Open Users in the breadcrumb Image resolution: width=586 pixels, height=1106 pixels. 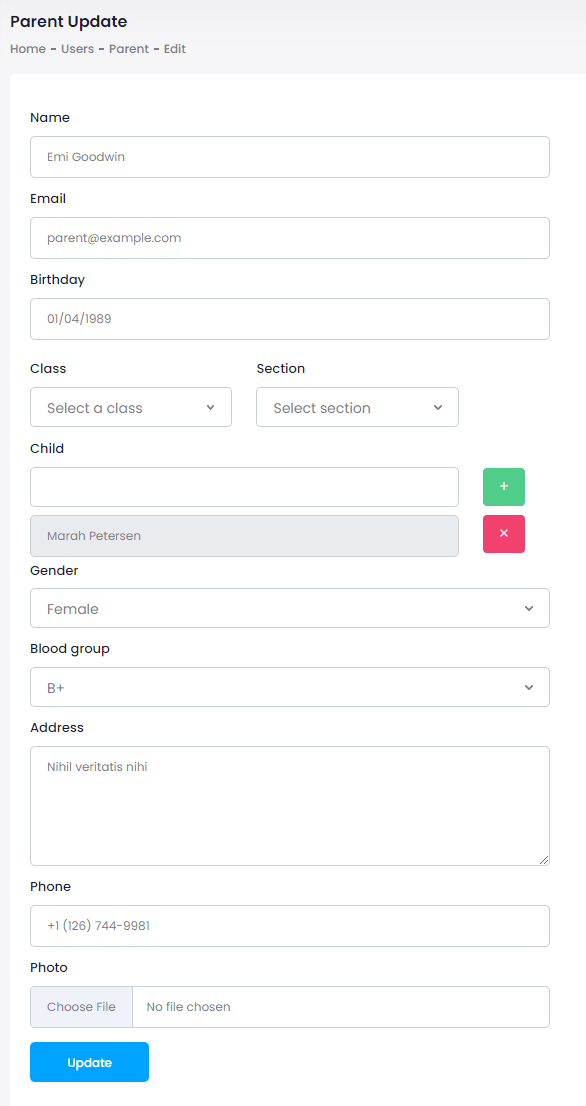pos(78,49)
